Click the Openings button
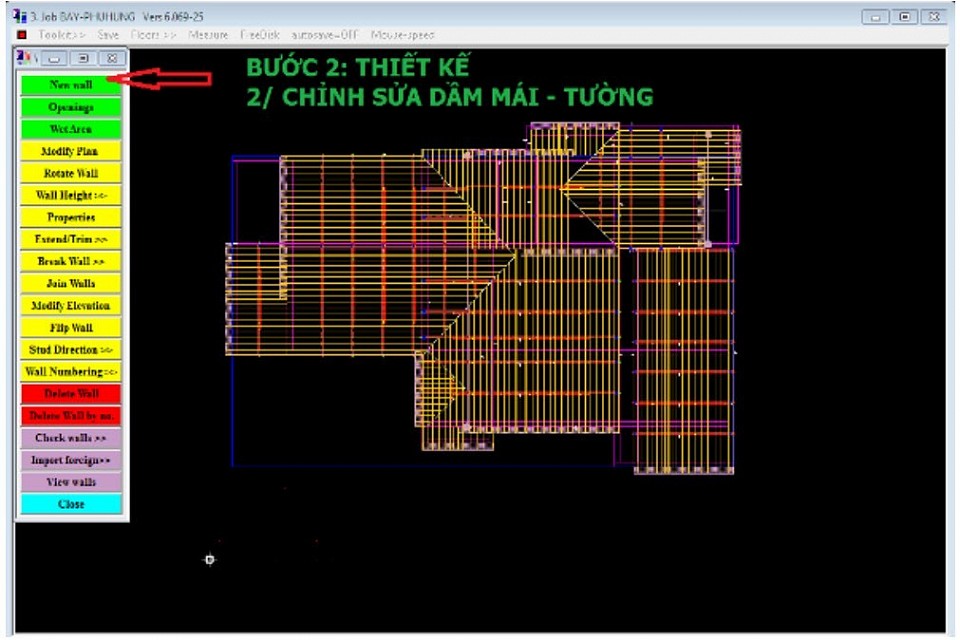 (70, 107)
